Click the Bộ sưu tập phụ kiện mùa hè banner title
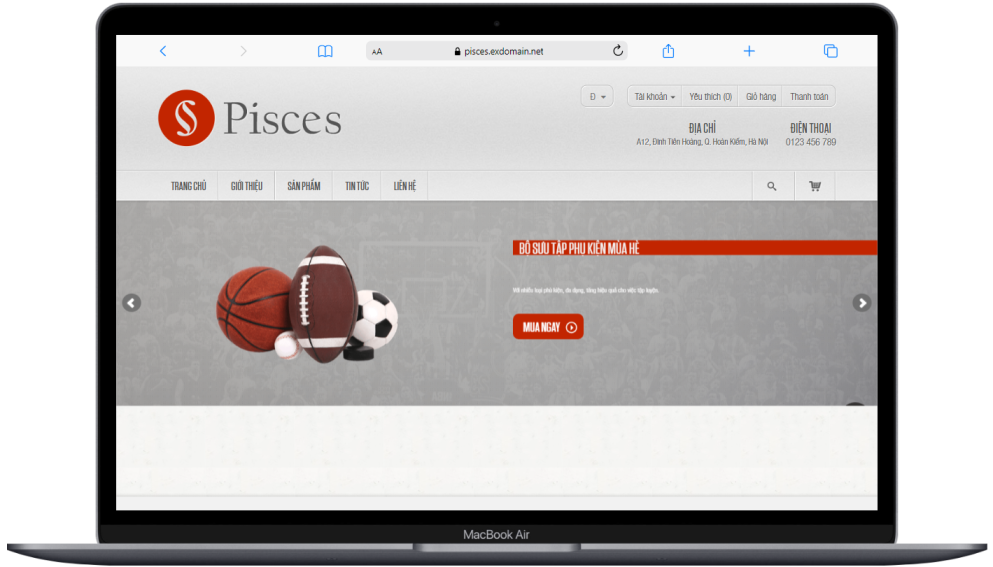 point(579,248)
